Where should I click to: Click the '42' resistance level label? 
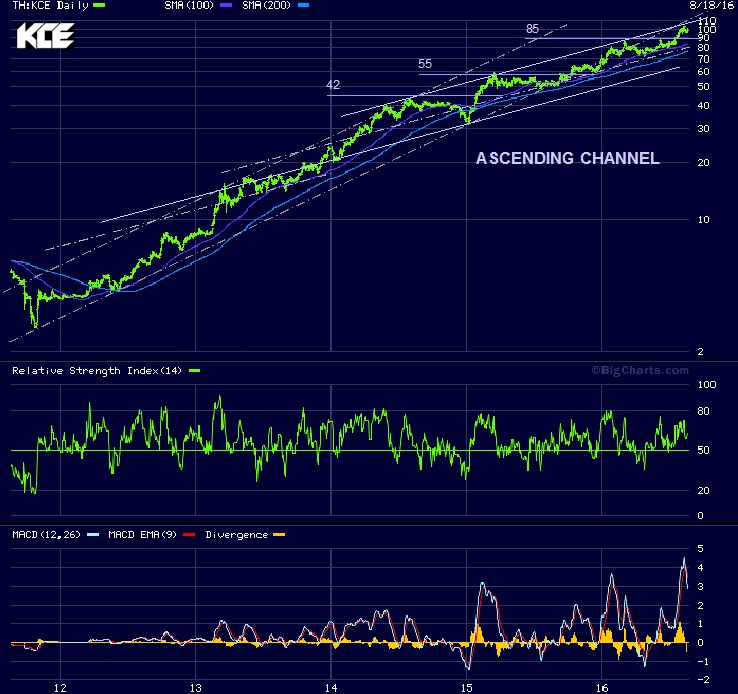click(x=333, y=85)
